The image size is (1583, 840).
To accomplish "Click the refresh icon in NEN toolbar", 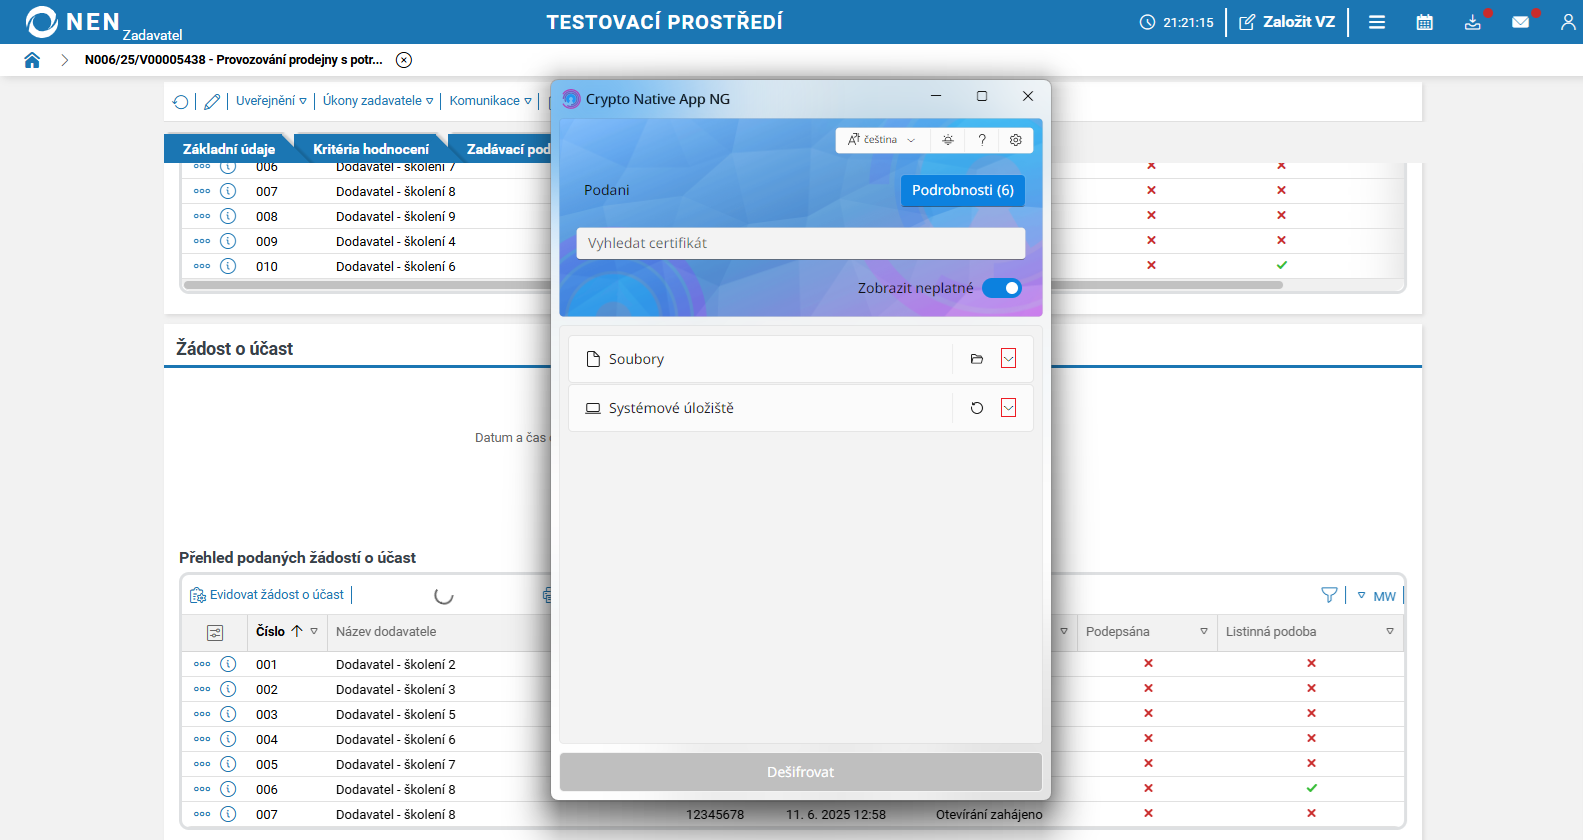I will 181,101.
